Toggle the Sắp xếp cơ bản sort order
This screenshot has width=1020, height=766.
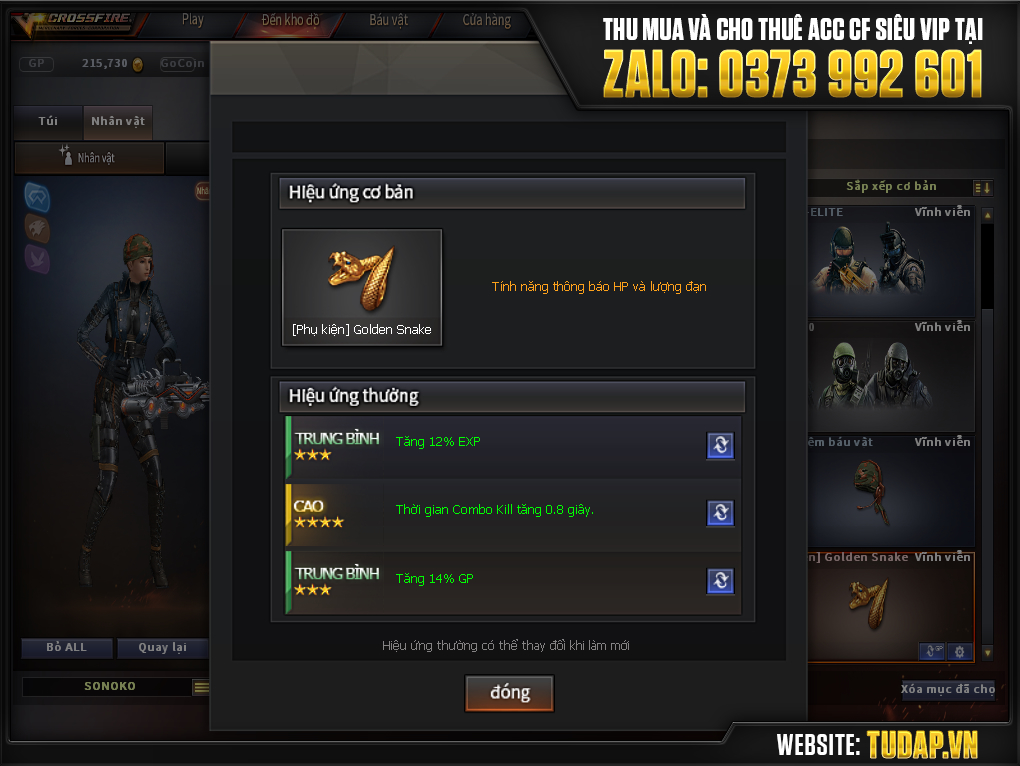pyautogui.click(x=982, y=188)
